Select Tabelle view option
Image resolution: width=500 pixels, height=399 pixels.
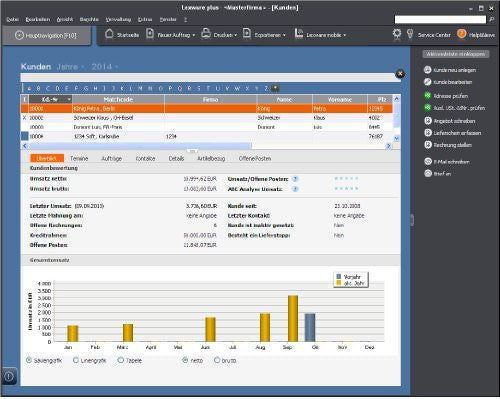click(x=121, y=360)
